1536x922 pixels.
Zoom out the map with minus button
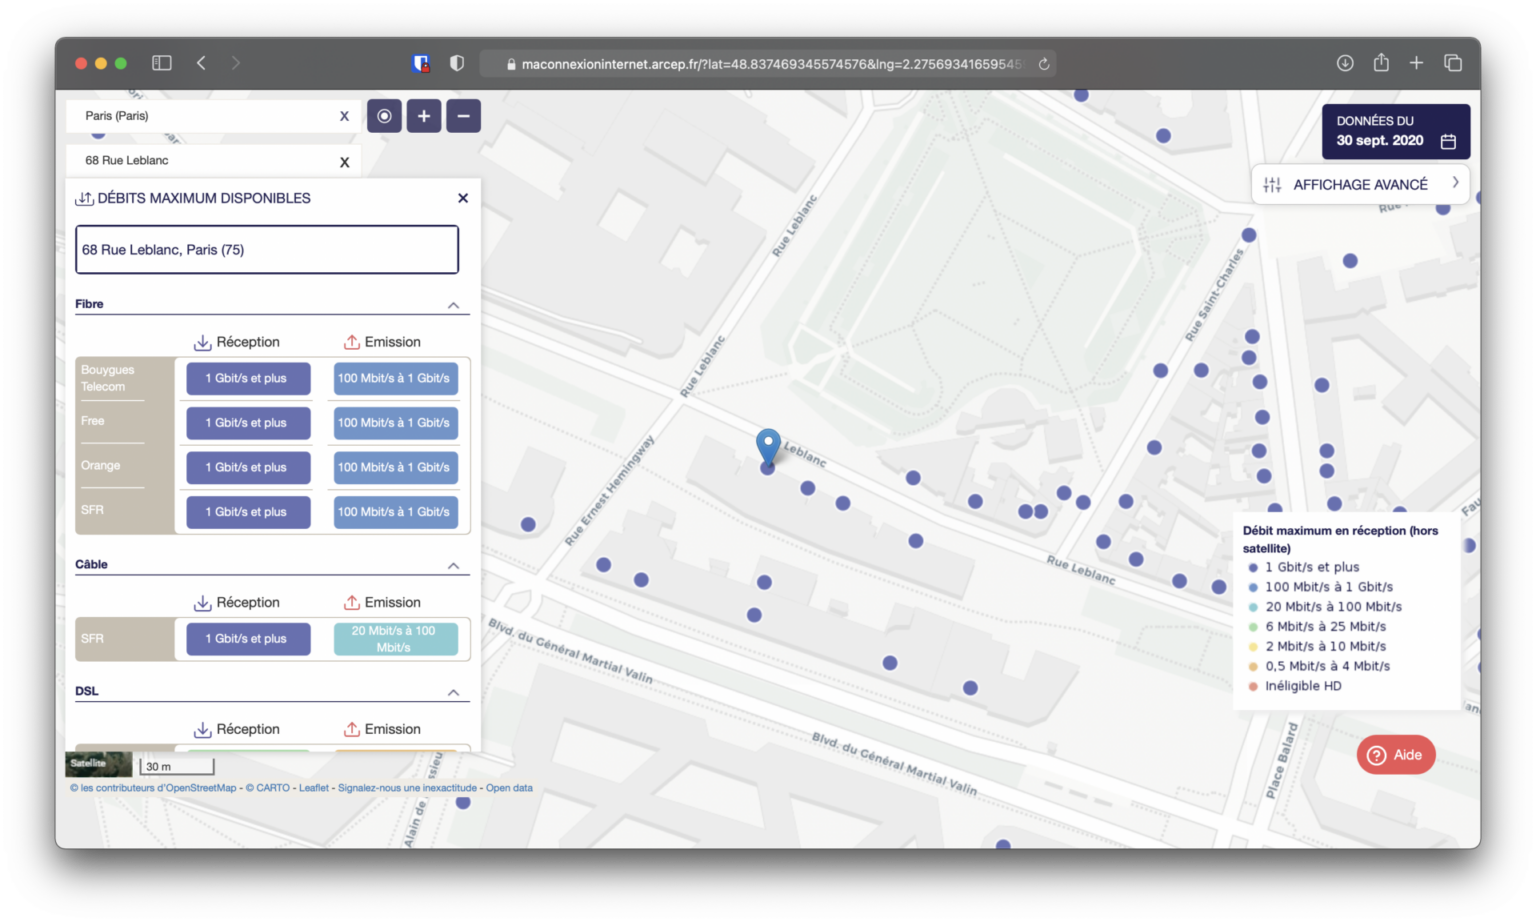[463, 116]
